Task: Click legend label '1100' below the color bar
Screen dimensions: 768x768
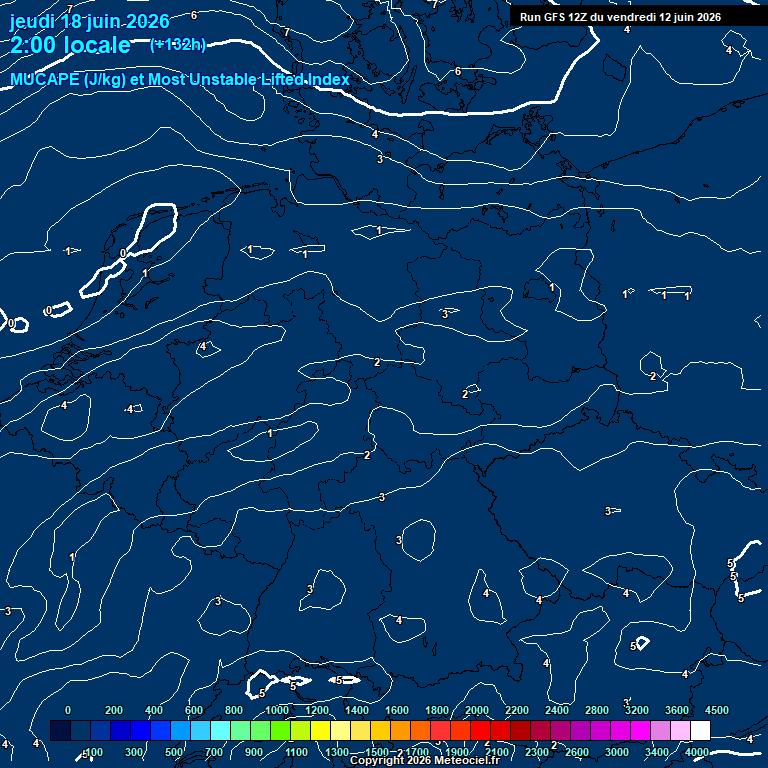Action: coord(296,752)
